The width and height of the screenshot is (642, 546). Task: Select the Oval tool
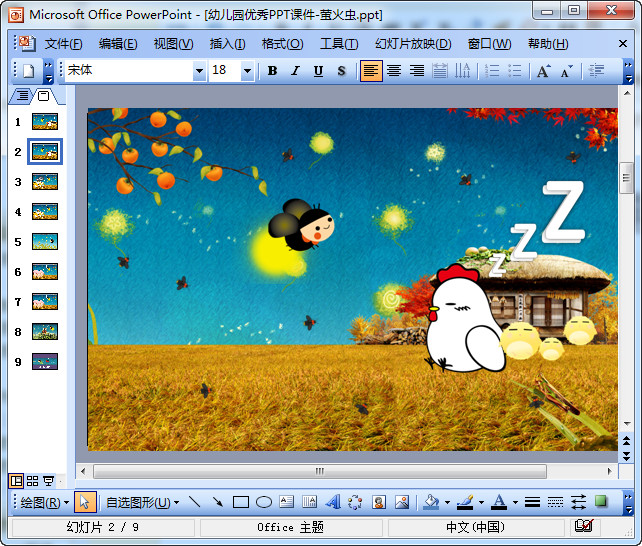pos(264,502)
